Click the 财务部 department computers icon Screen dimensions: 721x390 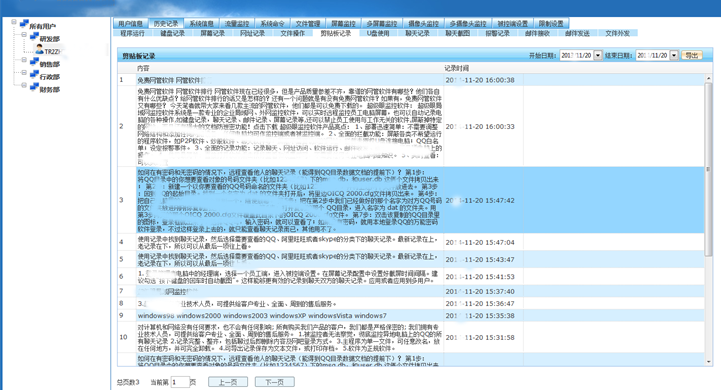[x=34, y=87]
